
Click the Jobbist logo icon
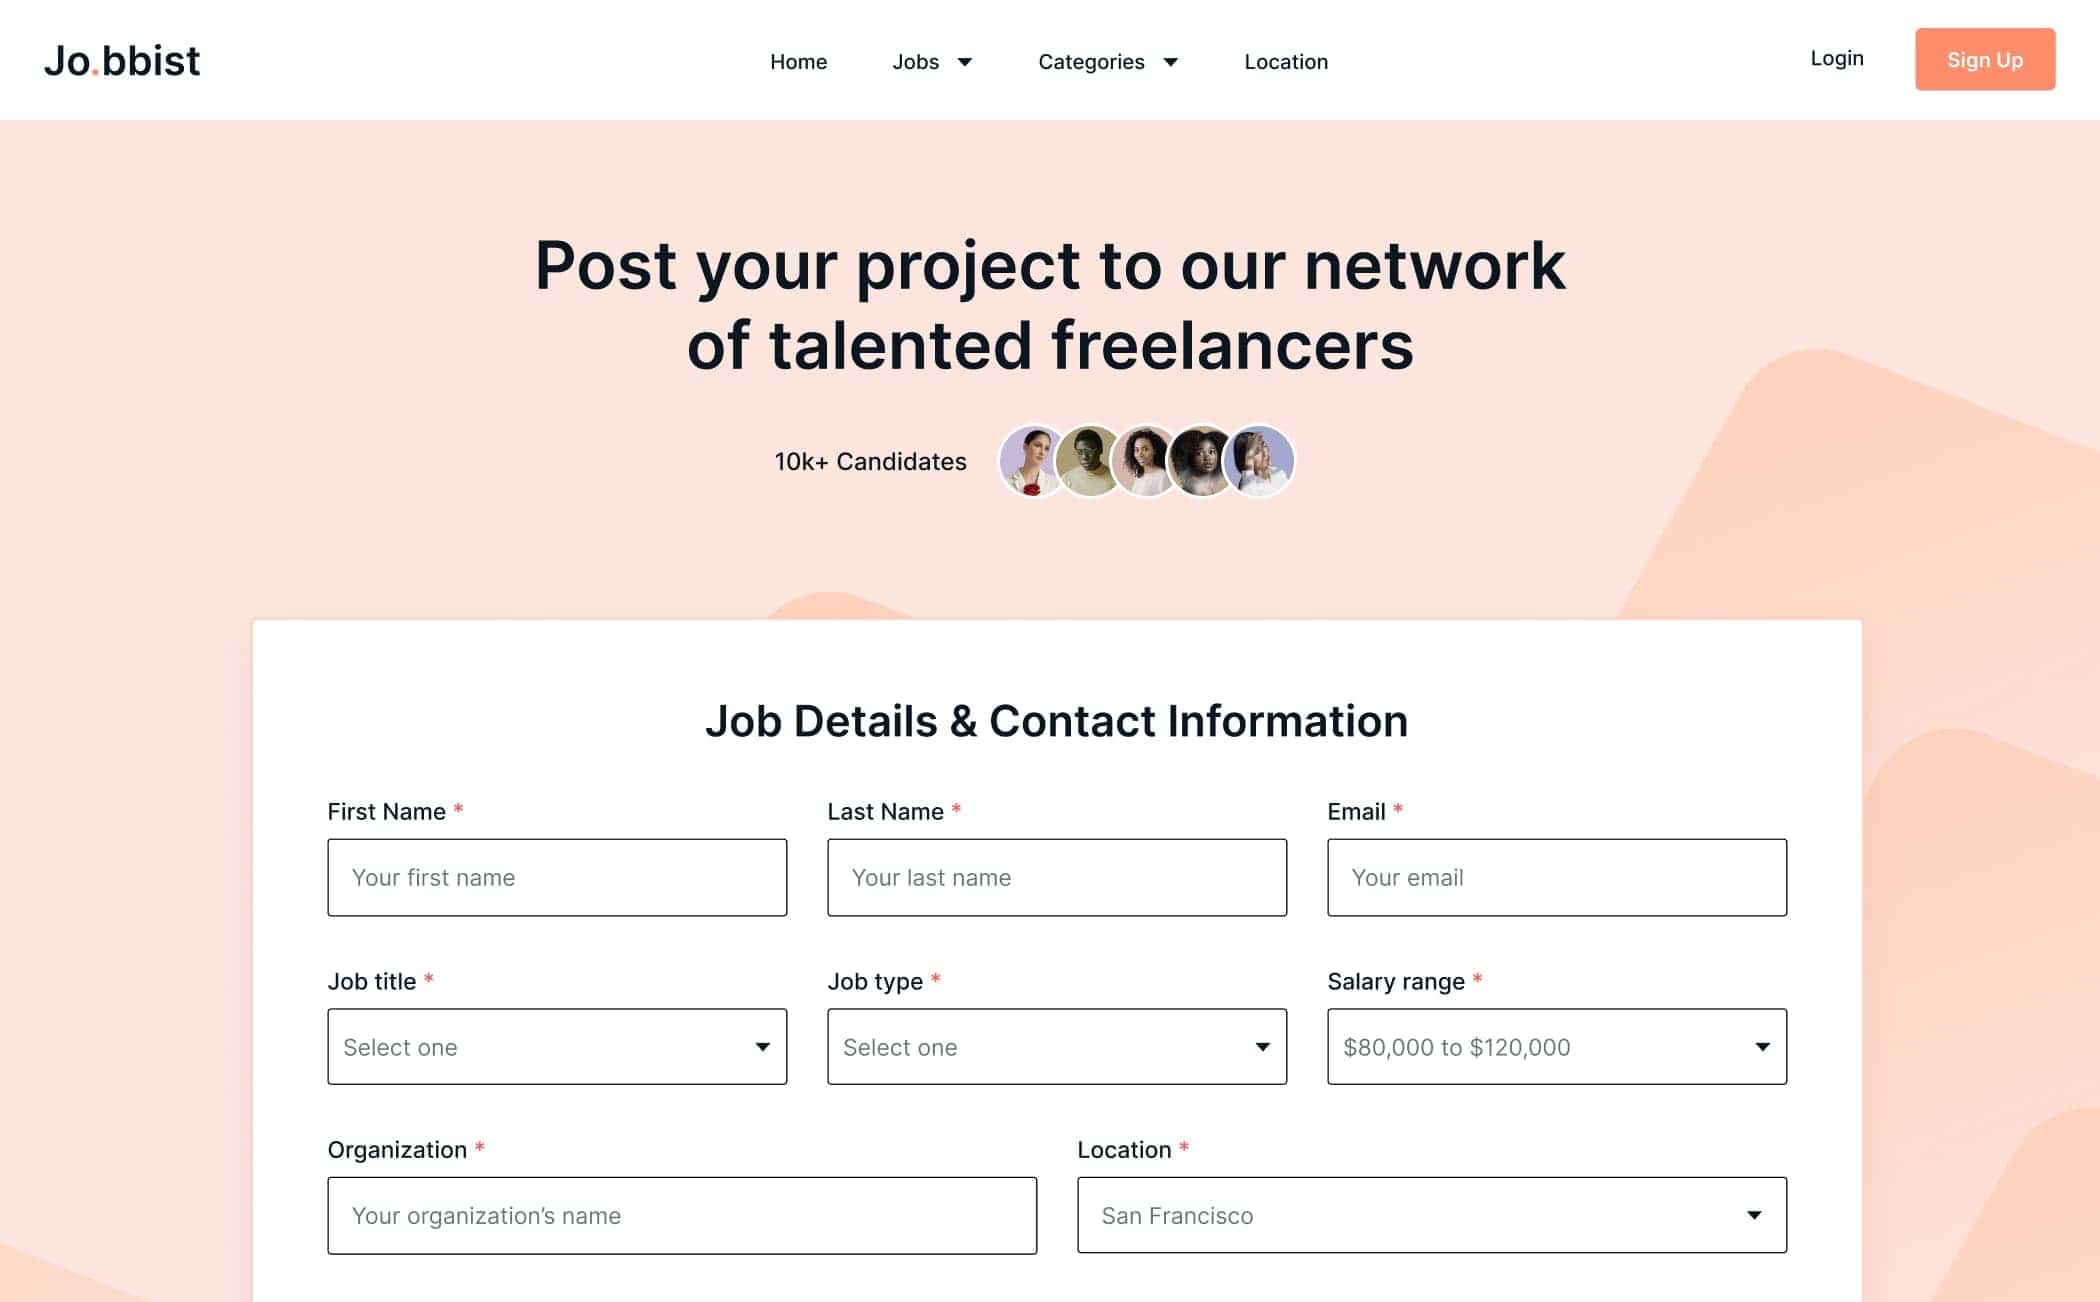pyautogui.click(x=123, y=58)
